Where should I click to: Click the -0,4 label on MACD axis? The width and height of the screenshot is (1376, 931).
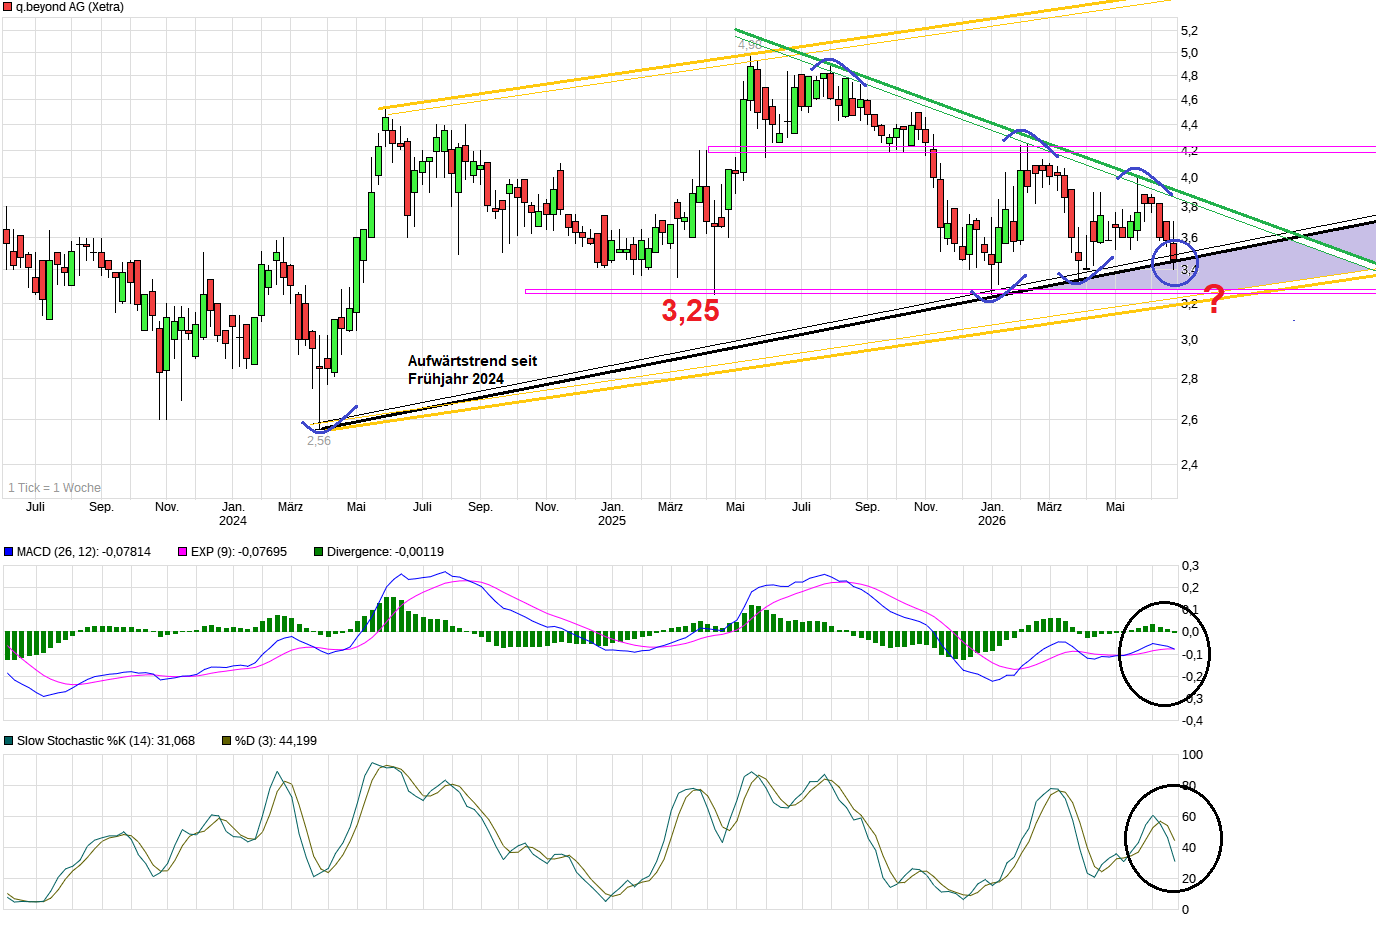(1192, 721)
